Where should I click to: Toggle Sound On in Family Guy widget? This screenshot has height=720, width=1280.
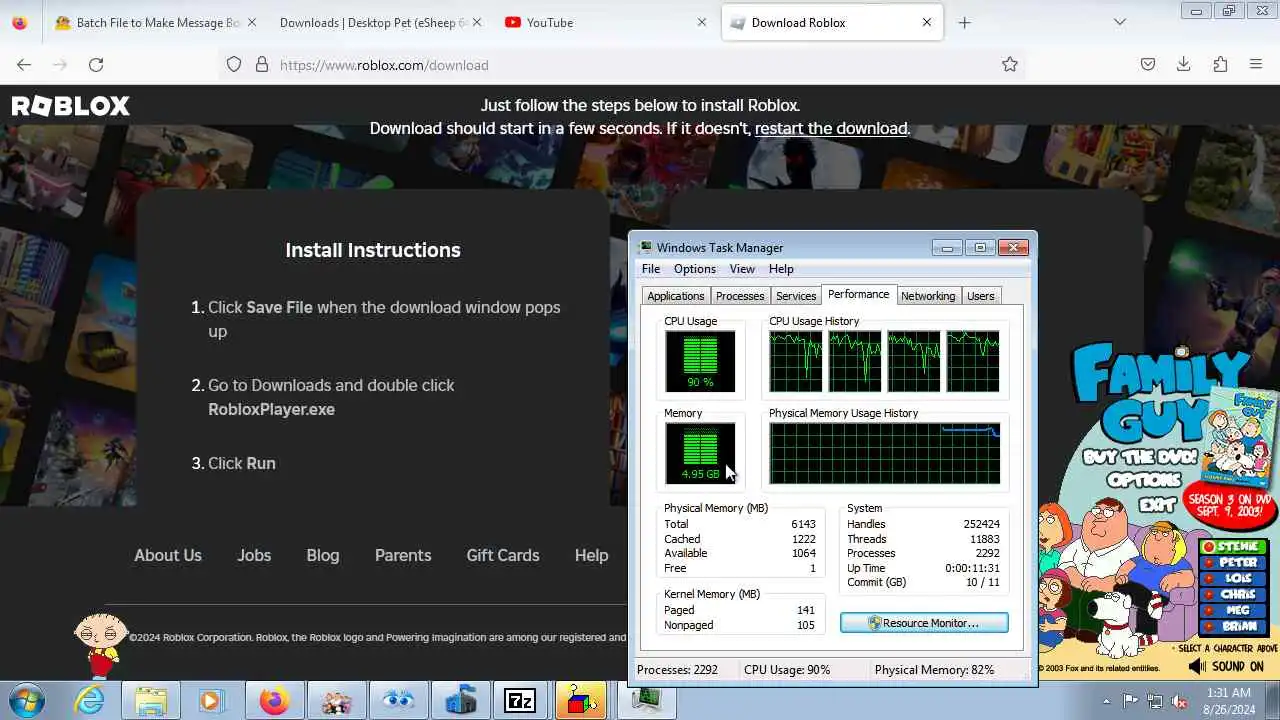[1227, 666]
